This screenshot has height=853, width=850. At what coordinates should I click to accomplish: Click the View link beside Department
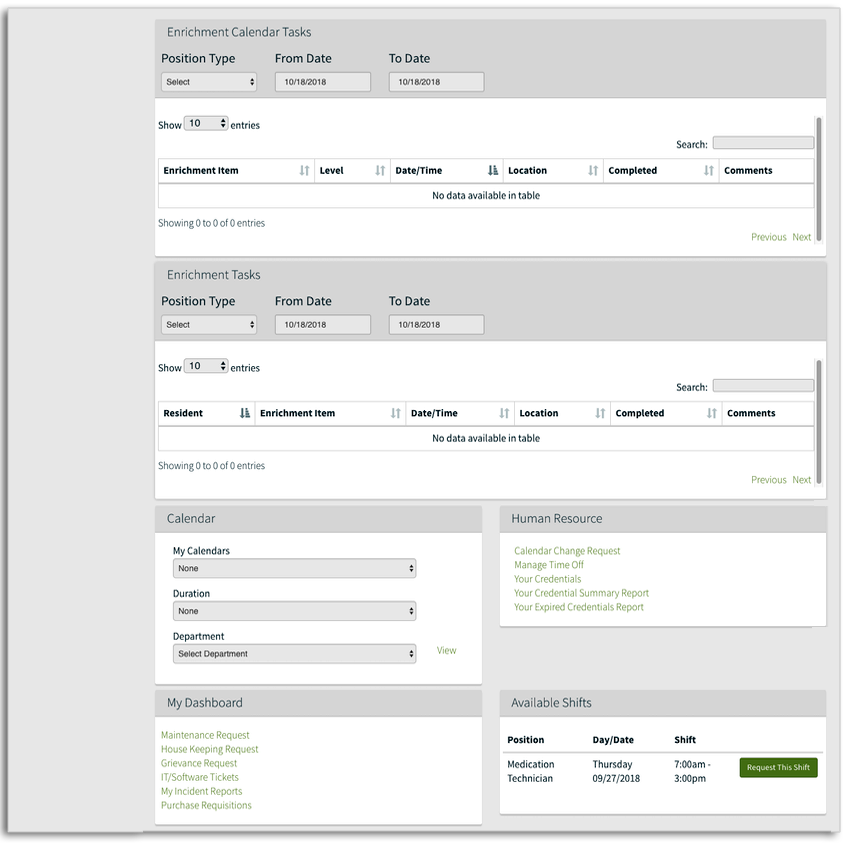[446, 650]
